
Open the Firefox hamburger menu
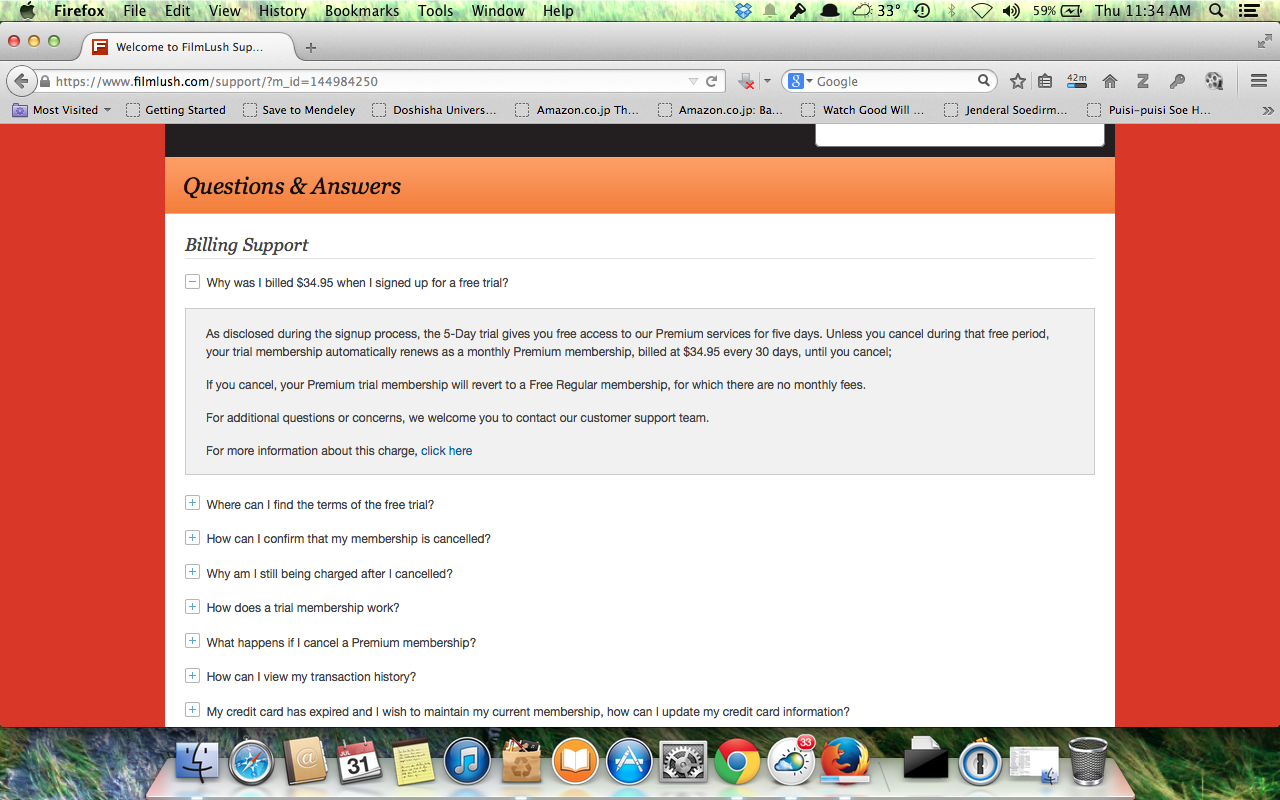(x=1259, y=82)
